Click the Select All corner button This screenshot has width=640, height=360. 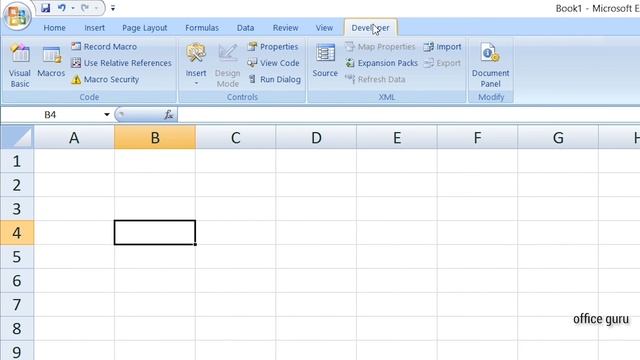tap(17, 137)
